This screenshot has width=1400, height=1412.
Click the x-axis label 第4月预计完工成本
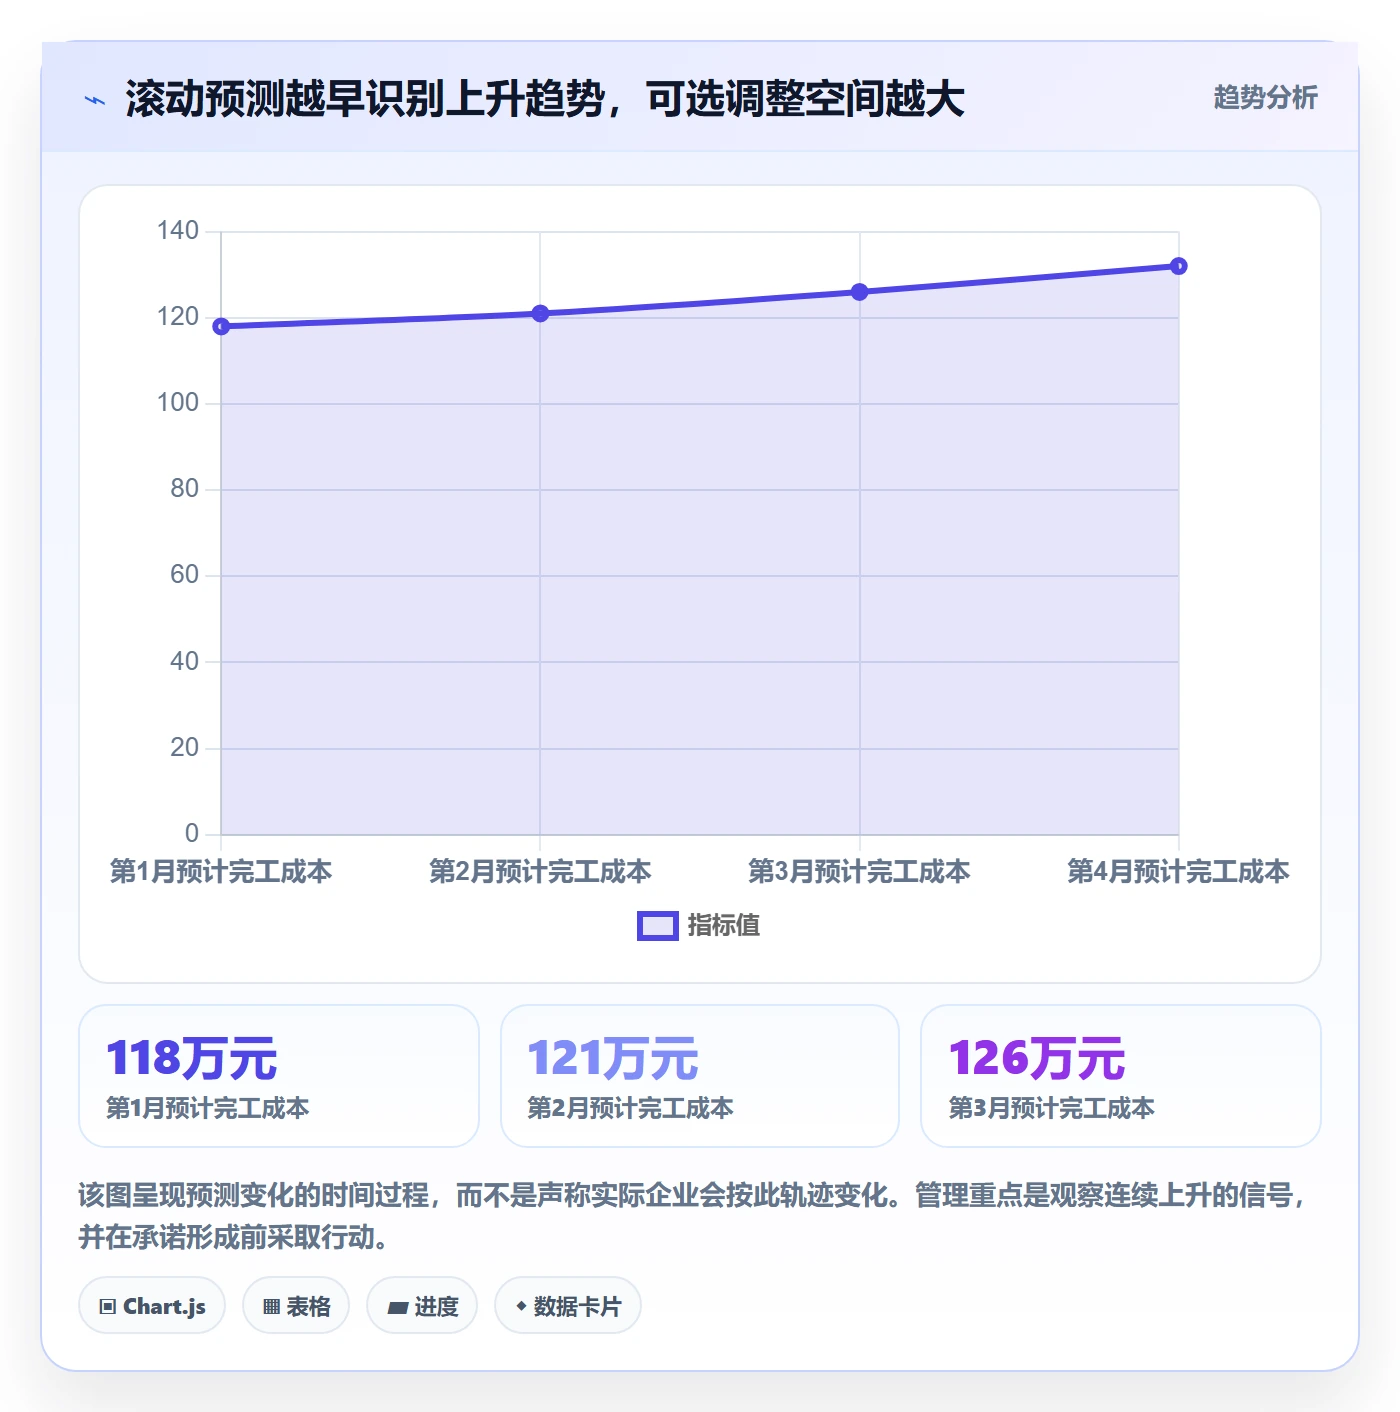[x=1178, y=872]
